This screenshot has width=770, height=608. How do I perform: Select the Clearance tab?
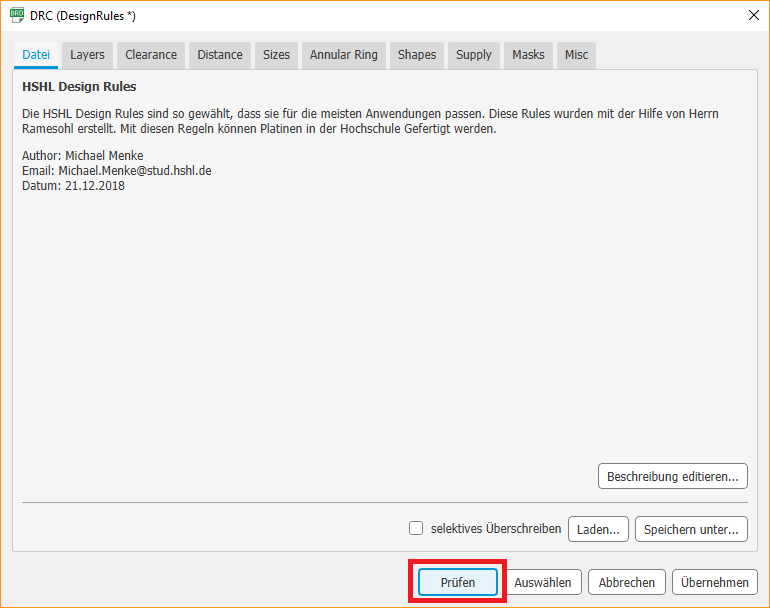(x=151, y=55)
